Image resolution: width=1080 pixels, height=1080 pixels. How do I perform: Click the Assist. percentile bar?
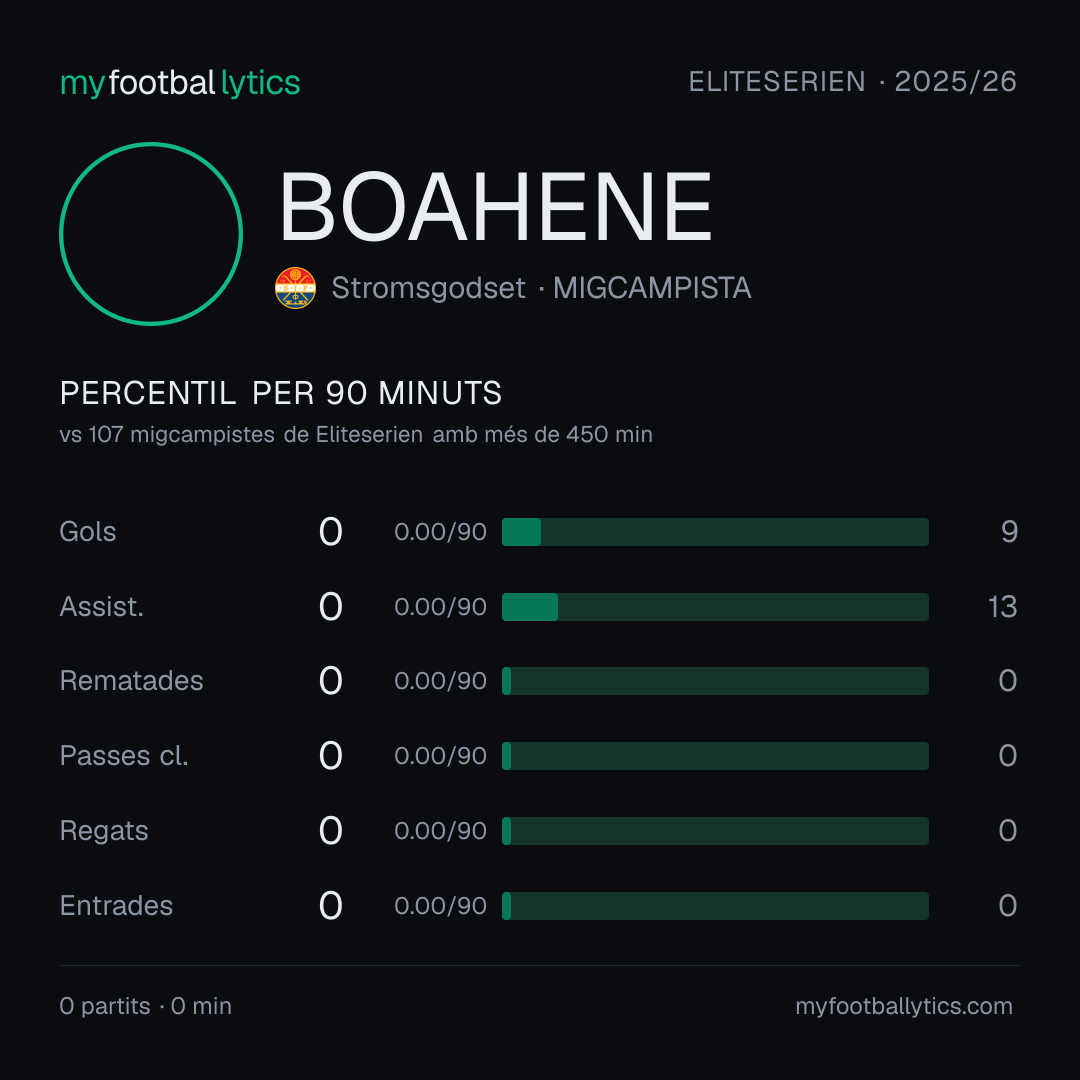[x=715, y=607]
